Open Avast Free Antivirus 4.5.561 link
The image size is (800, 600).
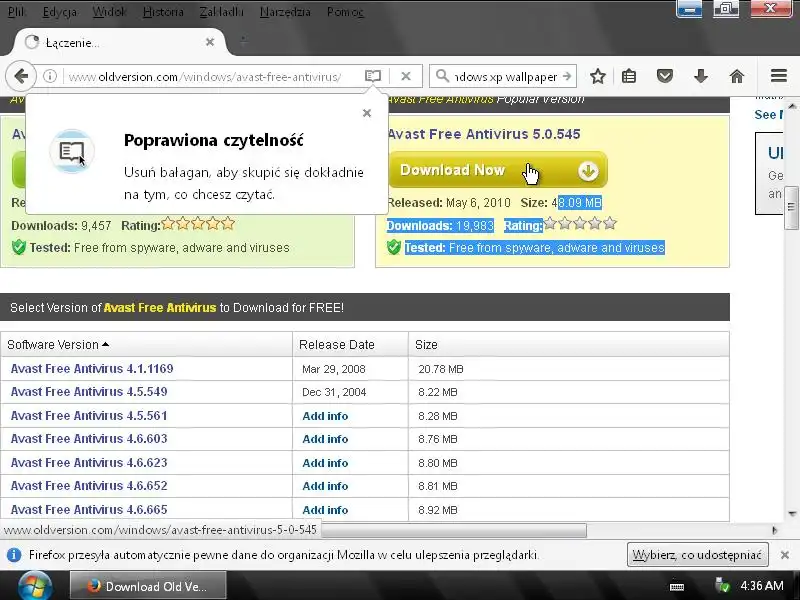(x=89, y=416)
